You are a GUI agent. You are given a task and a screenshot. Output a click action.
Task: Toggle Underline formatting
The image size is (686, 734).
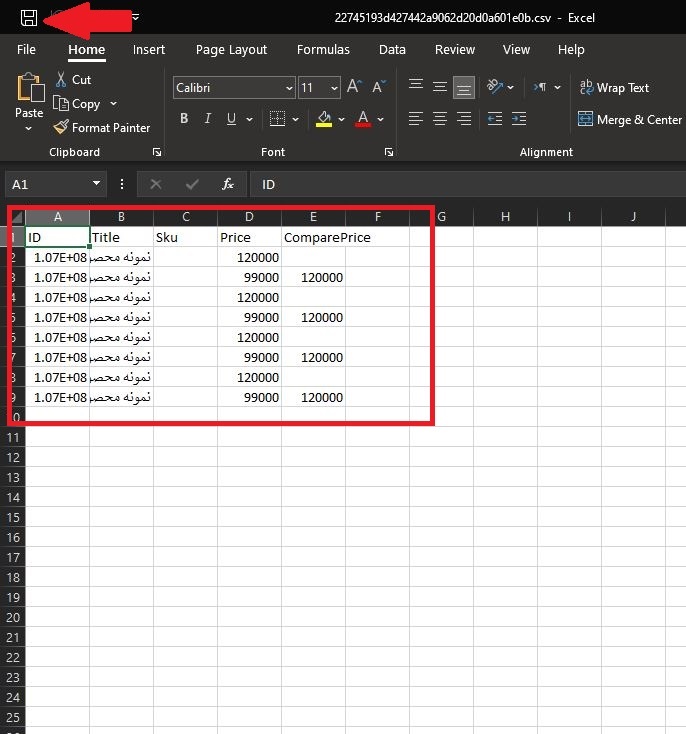click(232, 119)
